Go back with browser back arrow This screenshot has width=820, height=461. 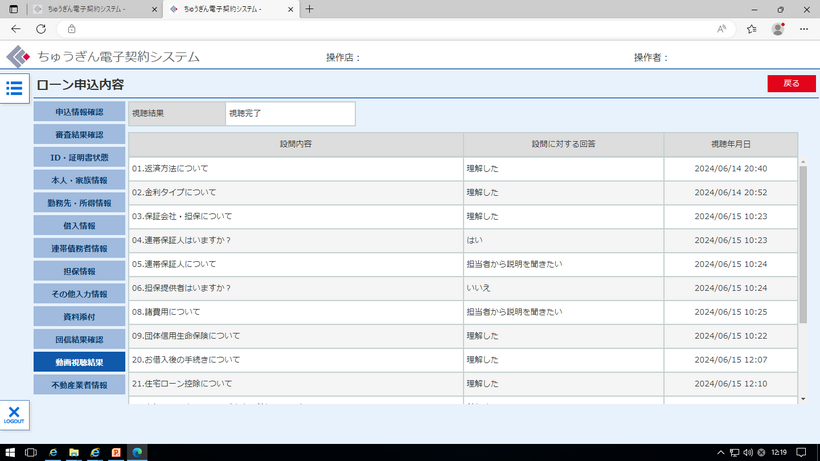[15, 29]
